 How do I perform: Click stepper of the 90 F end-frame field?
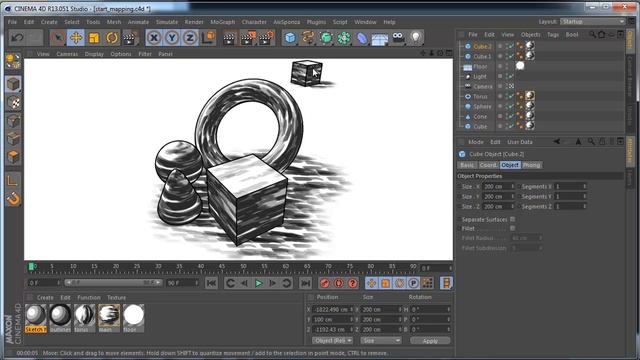197,283
